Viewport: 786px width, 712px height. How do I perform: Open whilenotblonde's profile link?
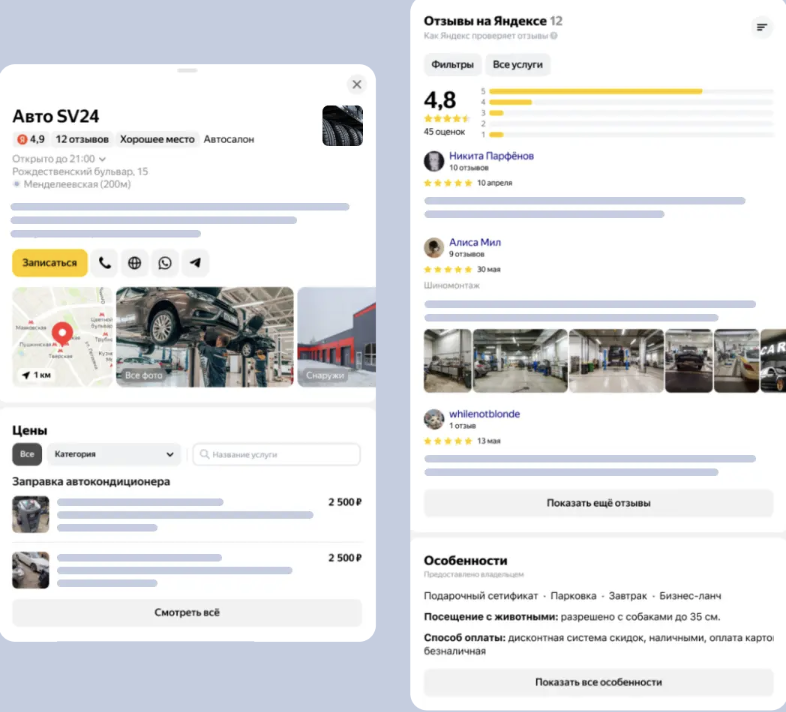point(484,414)
